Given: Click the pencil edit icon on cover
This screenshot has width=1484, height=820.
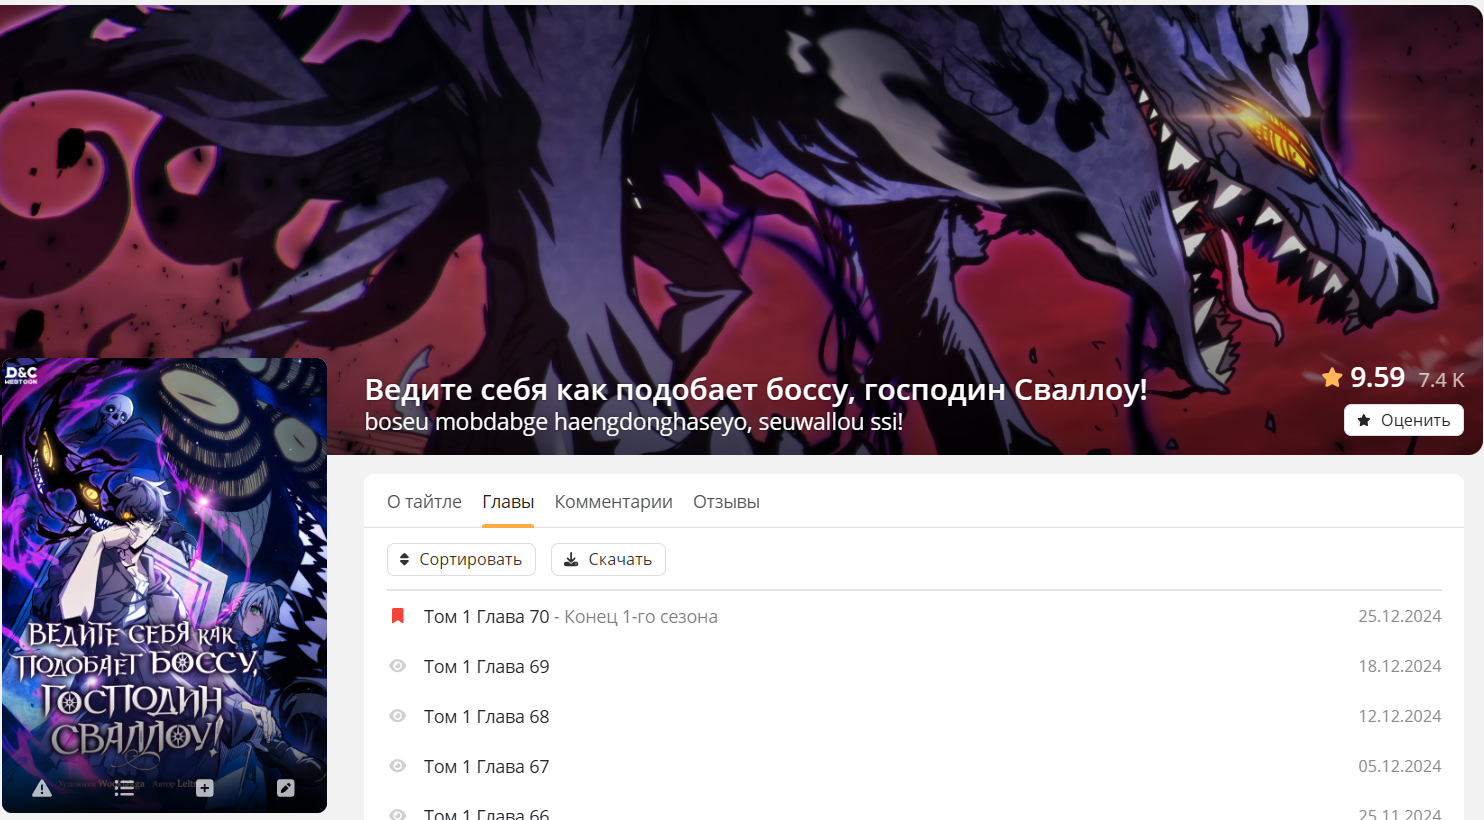Looking at the screenshot, I should tap(286, 788).
